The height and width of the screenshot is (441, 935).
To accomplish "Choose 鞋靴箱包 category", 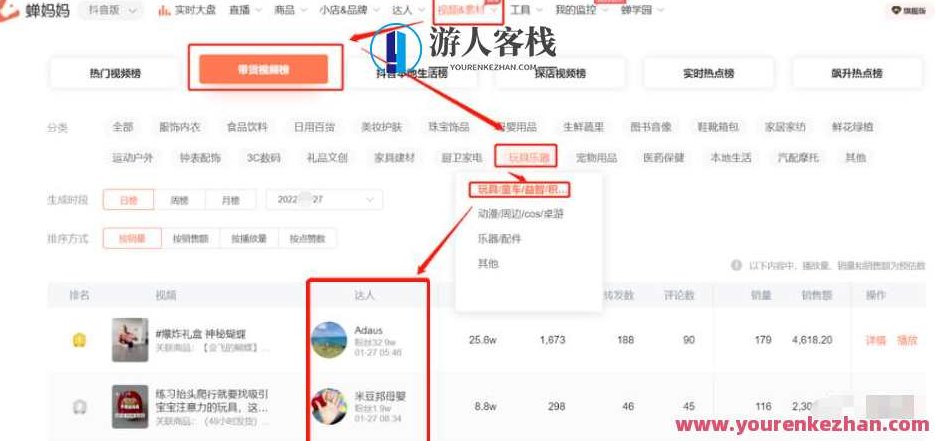I will (719, 127).
